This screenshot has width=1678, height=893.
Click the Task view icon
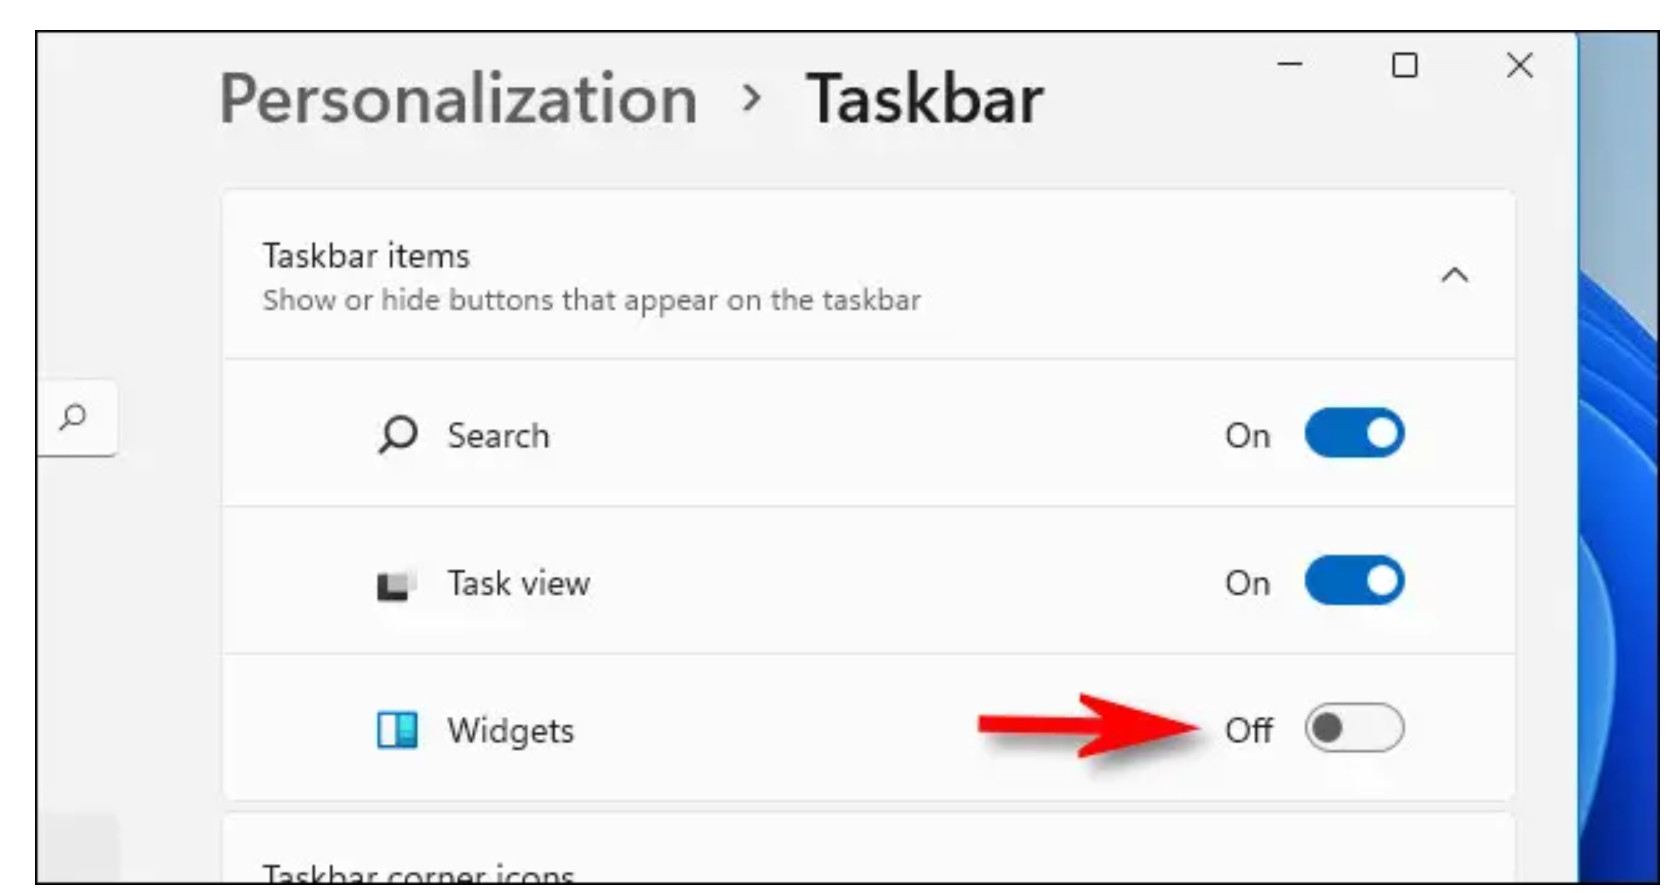coord(396,584)
